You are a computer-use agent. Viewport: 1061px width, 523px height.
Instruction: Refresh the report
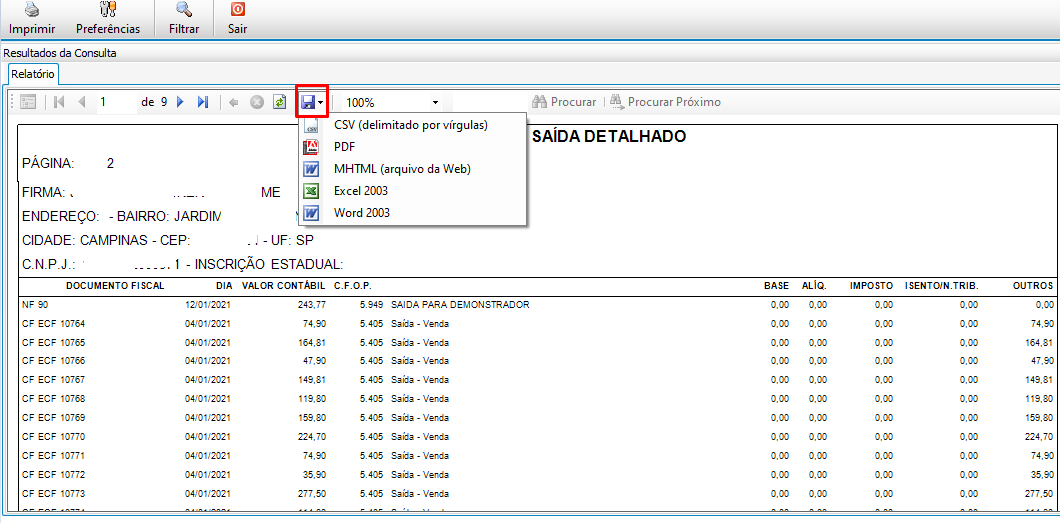point(279,102)
